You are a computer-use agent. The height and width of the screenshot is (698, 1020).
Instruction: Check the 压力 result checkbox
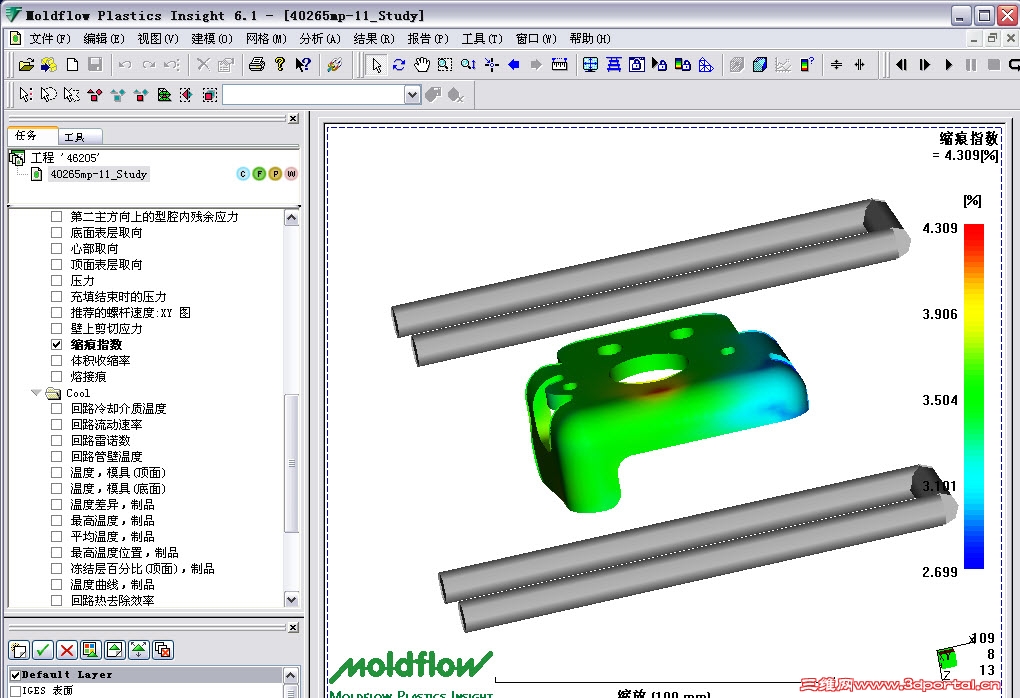57,280
